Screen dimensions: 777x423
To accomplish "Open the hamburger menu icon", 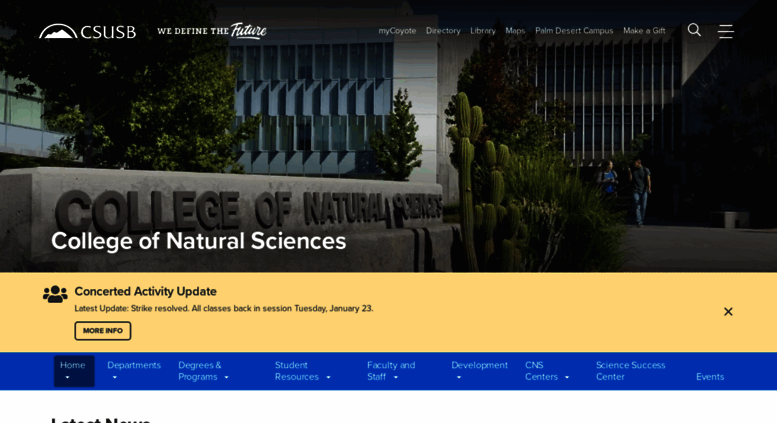I will click(725, 31).
